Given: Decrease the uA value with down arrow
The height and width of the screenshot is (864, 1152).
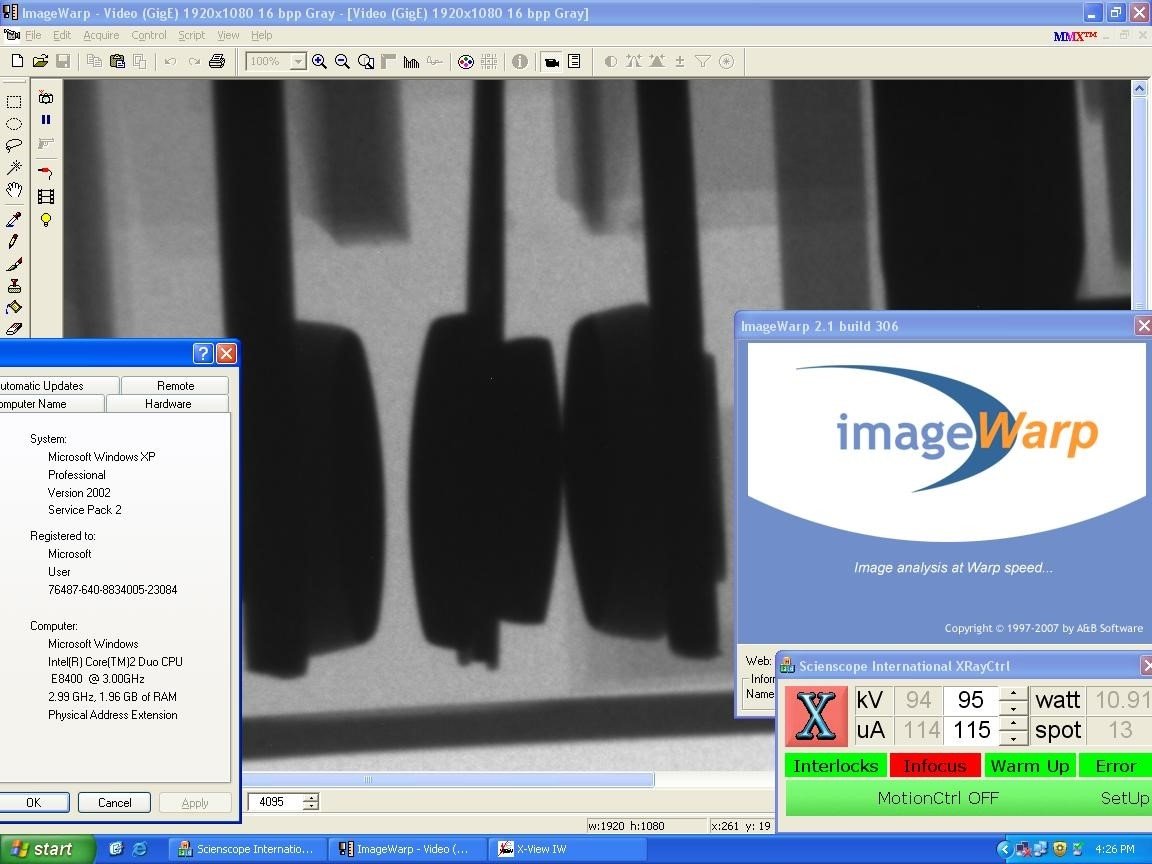Looking at the screenshot, I should pos(1013,738).
